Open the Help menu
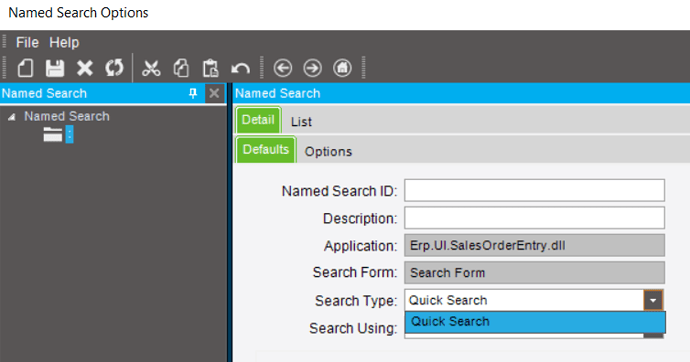Image resolution: width=690 pixels, height=362 pixels. point(64,43)
